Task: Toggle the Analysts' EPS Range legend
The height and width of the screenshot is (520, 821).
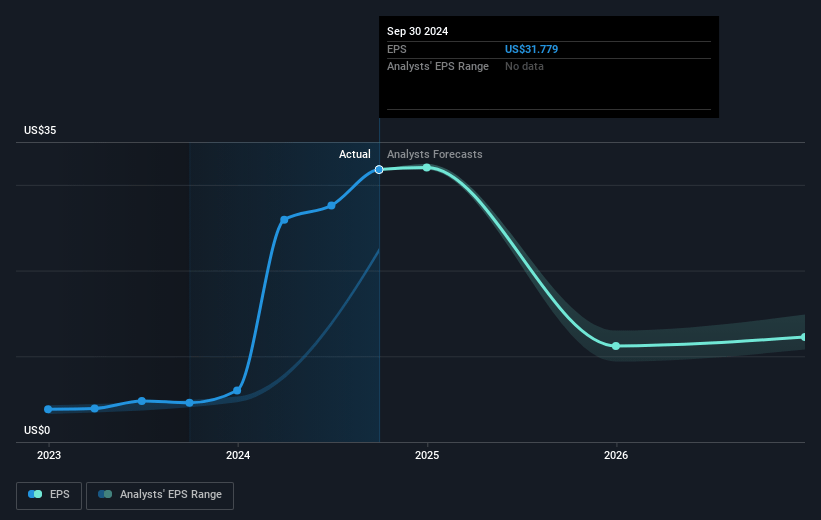Action: click(x=160, y=495)
